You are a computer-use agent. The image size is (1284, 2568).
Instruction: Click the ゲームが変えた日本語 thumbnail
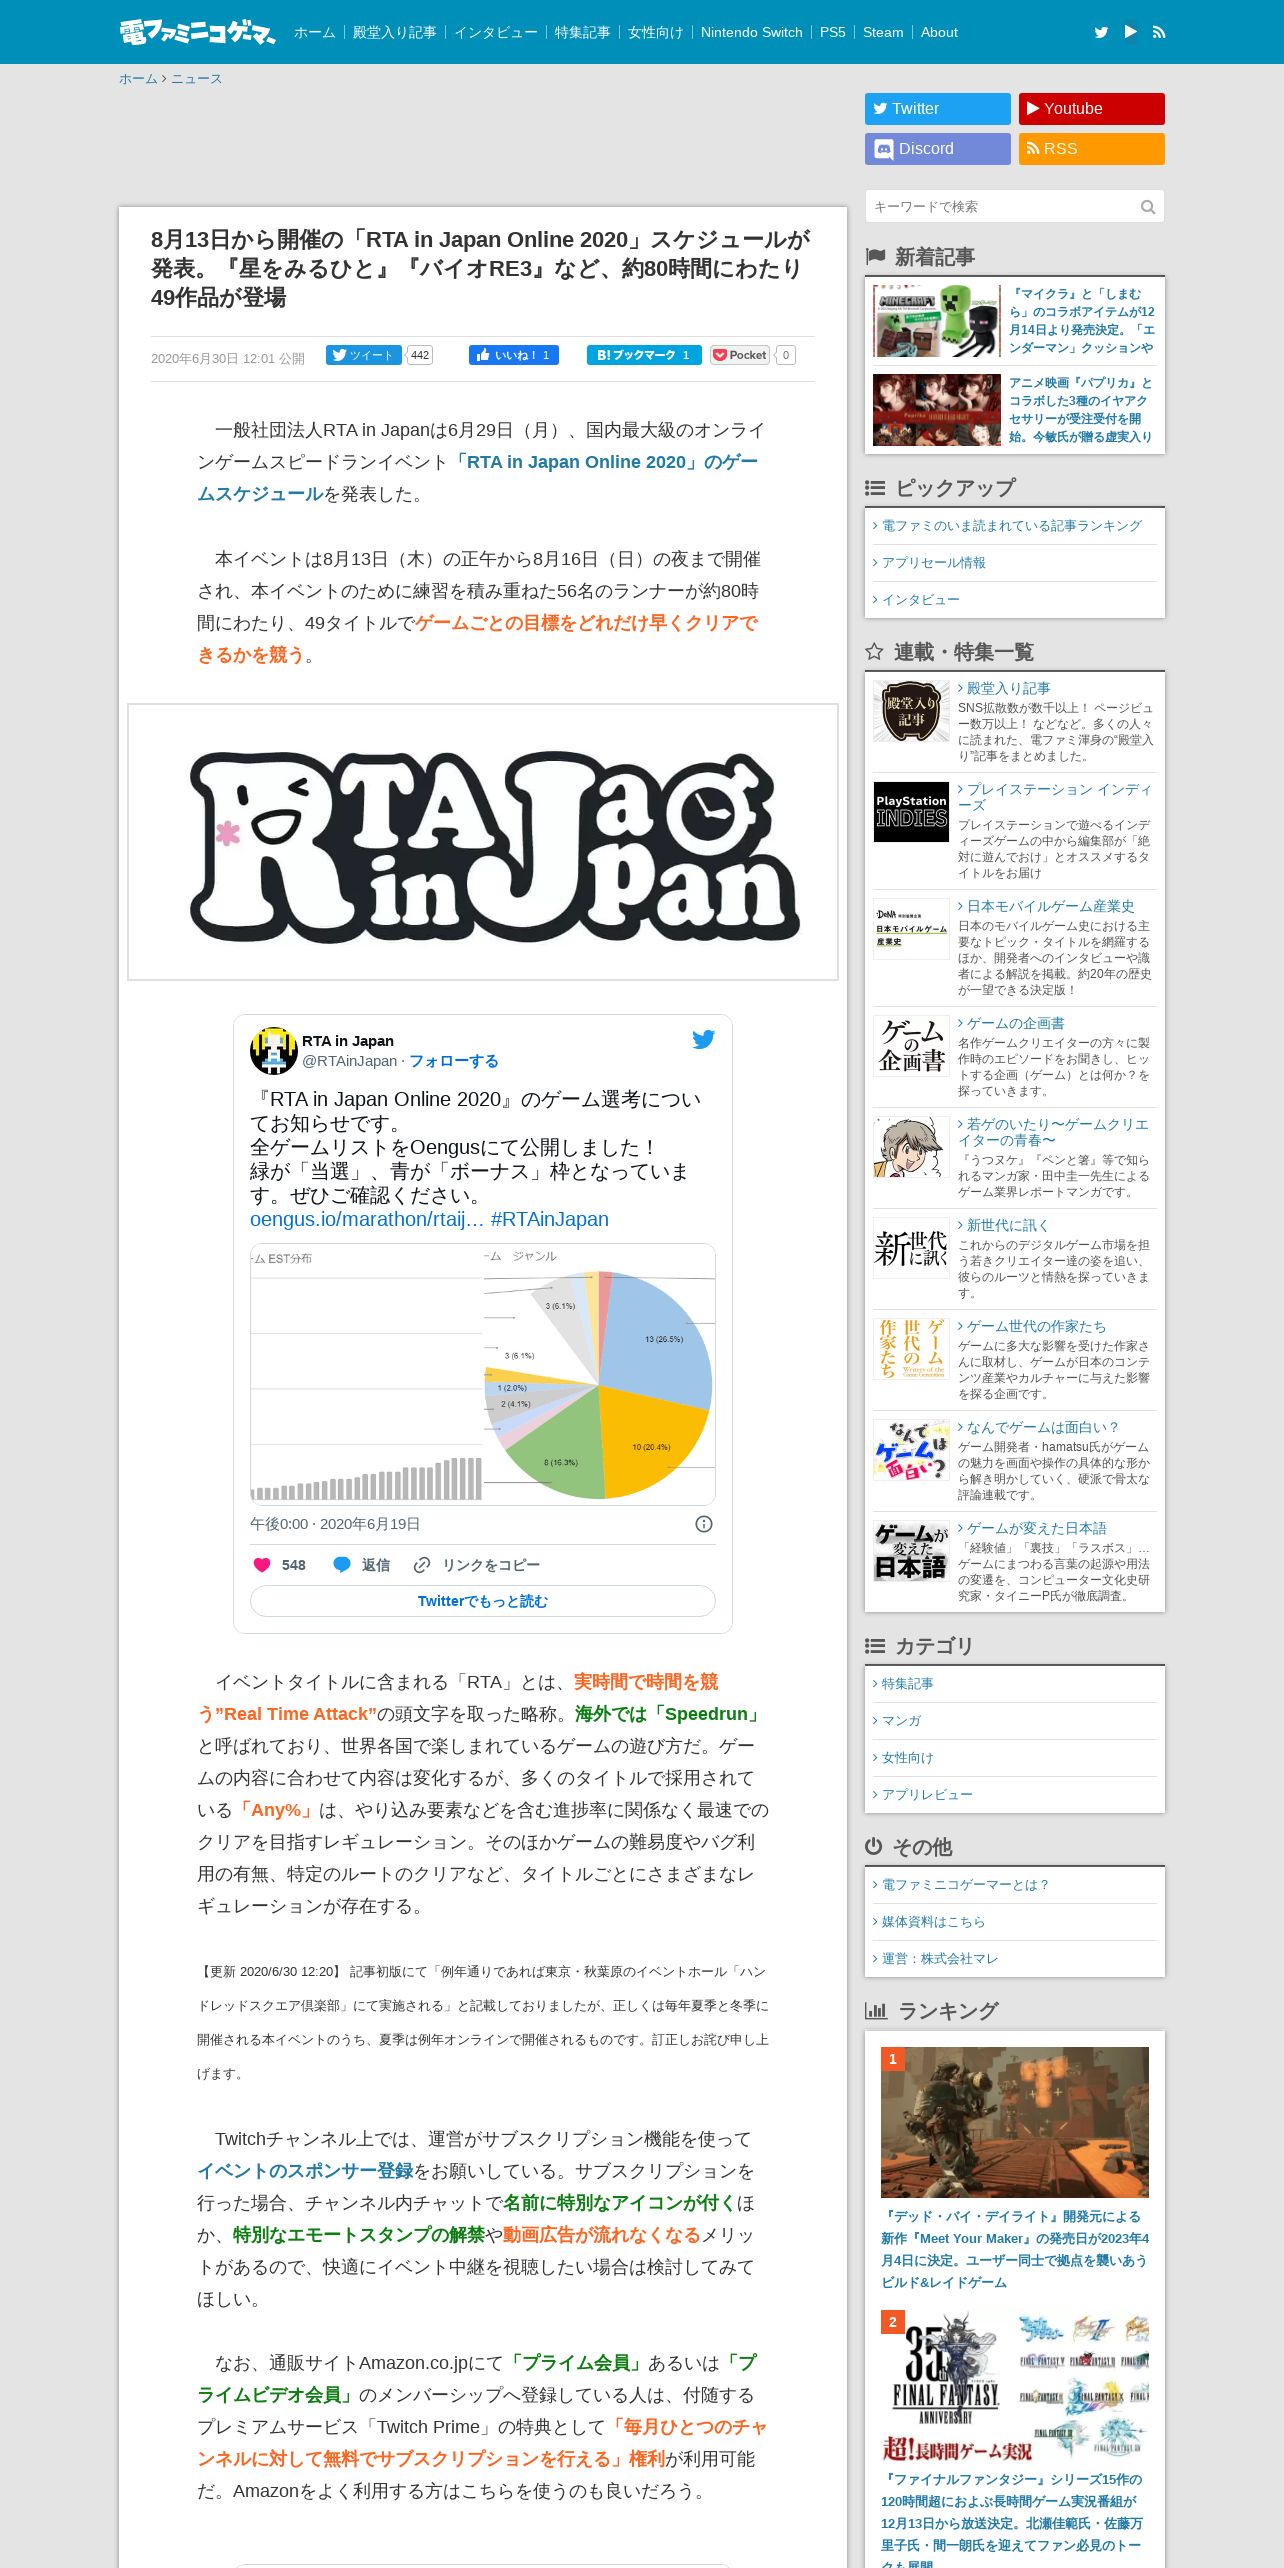[x=911, y=1551]
